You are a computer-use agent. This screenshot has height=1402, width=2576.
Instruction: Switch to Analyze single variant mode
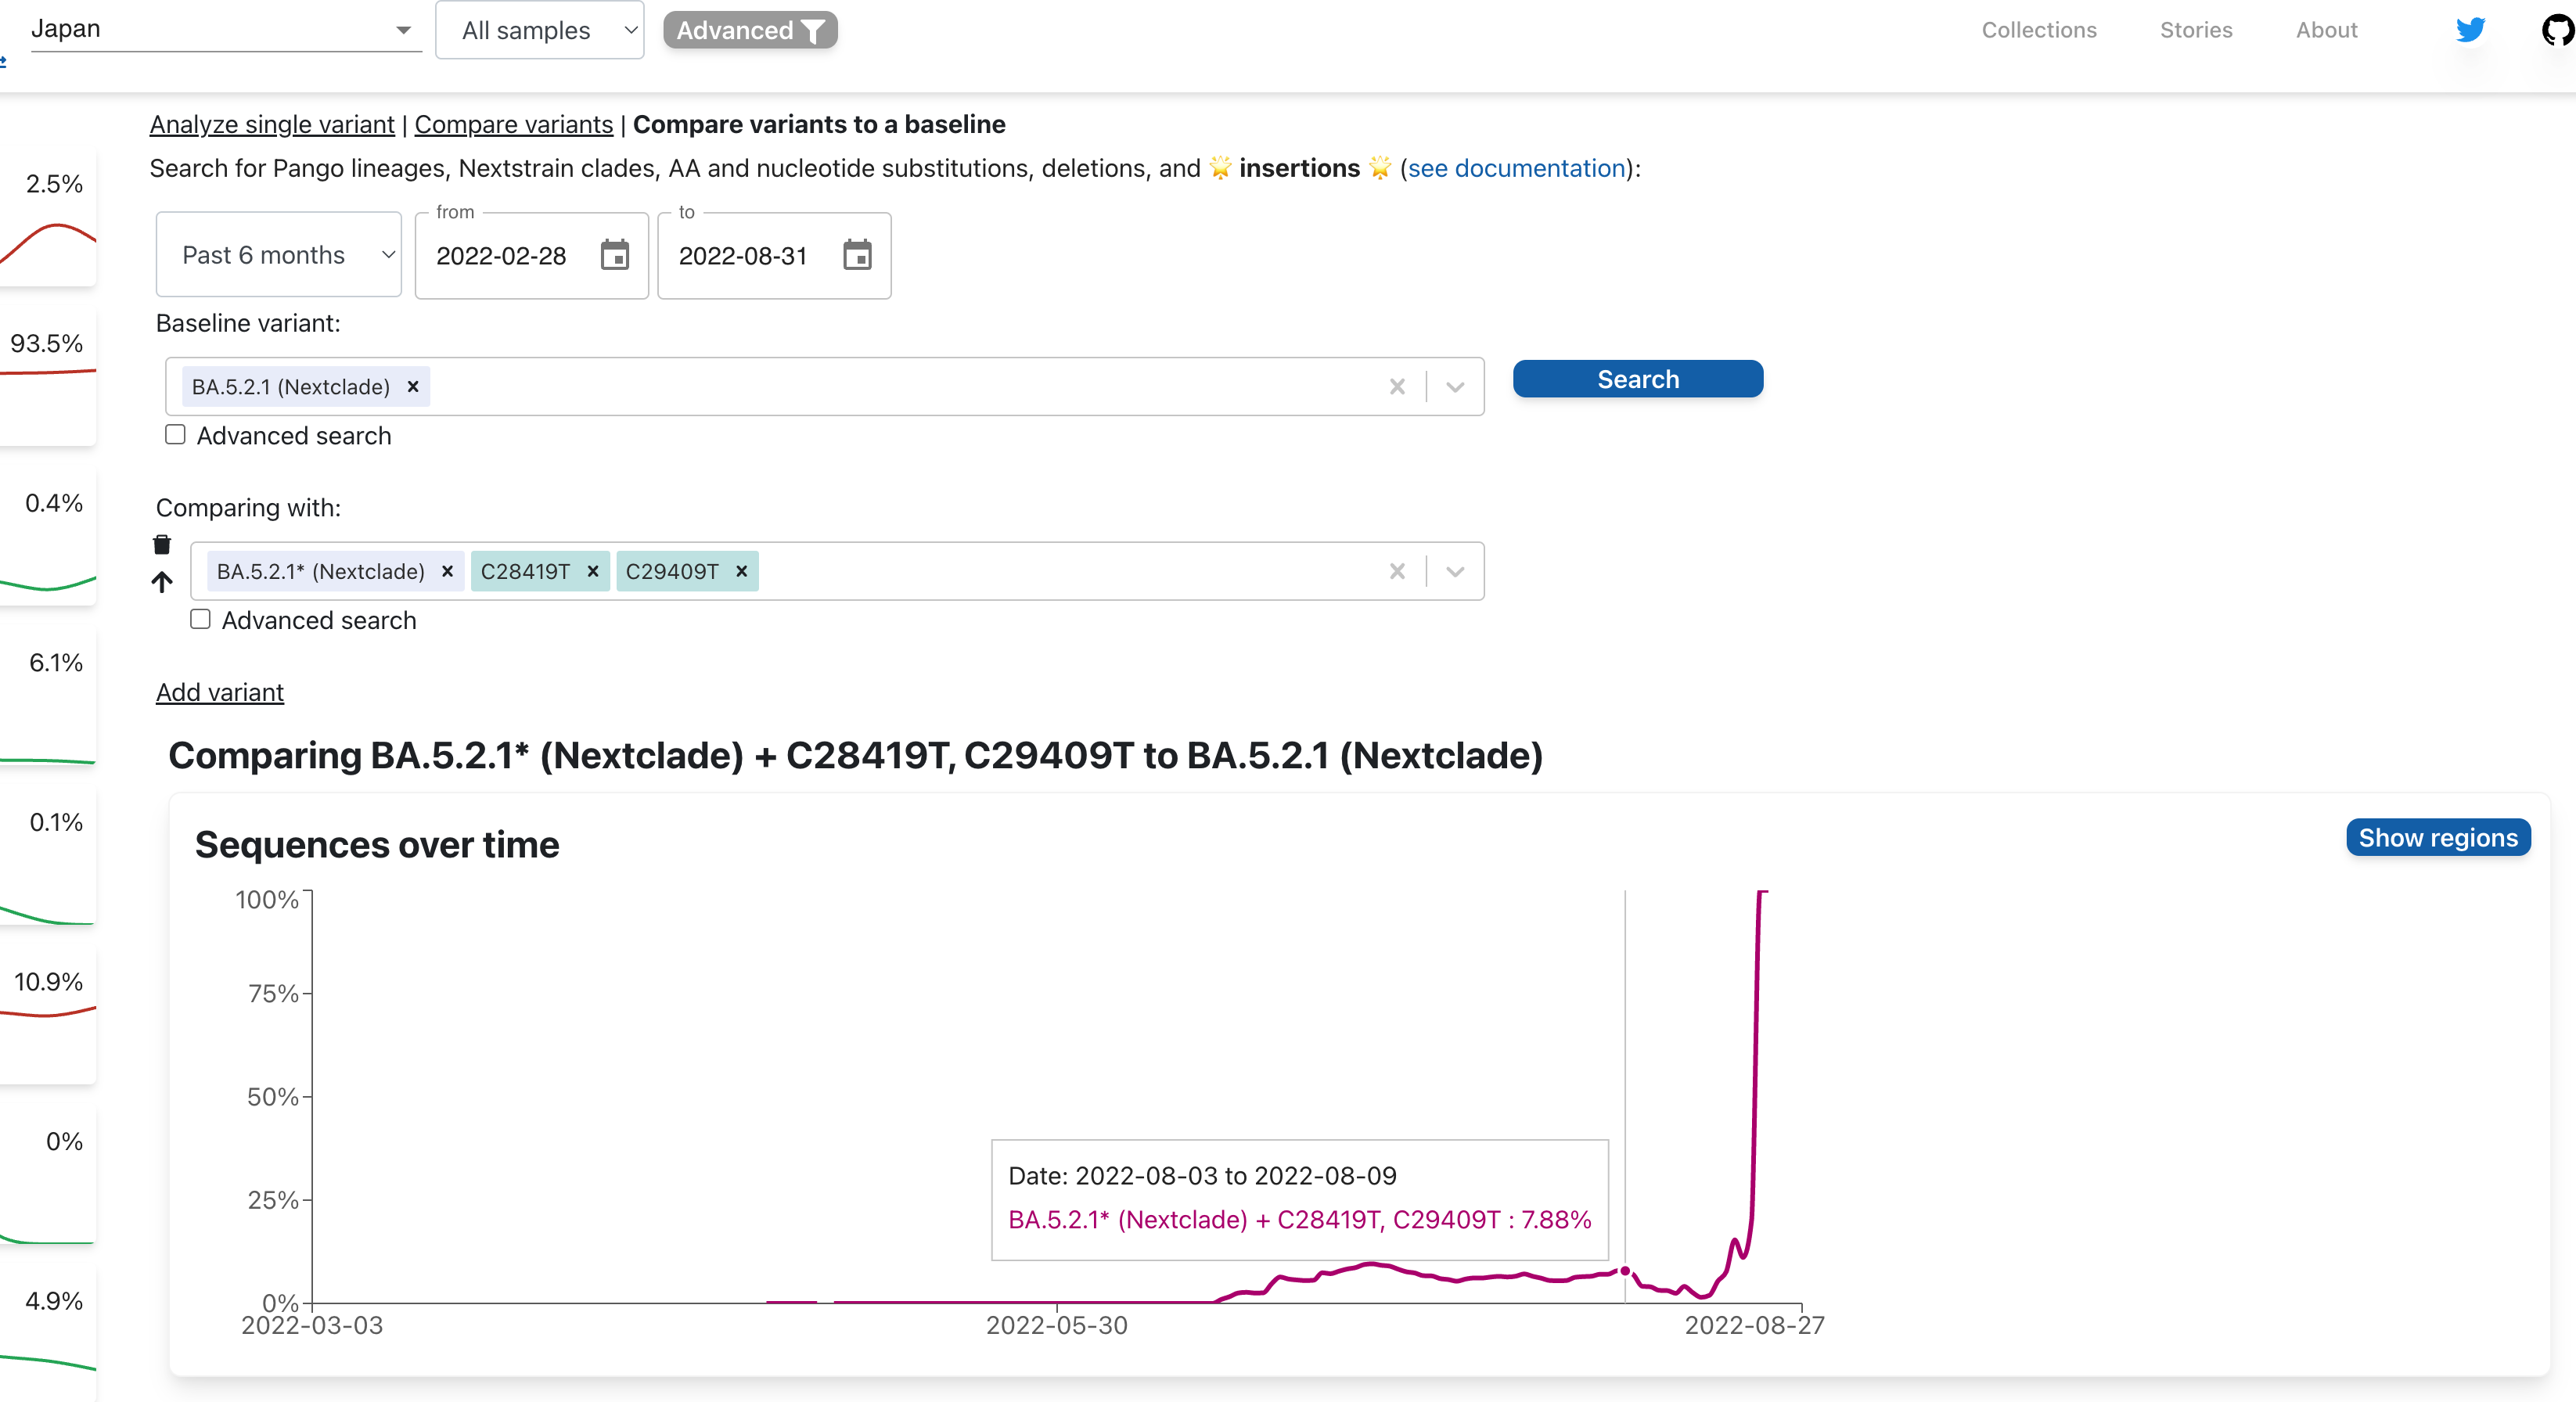272,124
